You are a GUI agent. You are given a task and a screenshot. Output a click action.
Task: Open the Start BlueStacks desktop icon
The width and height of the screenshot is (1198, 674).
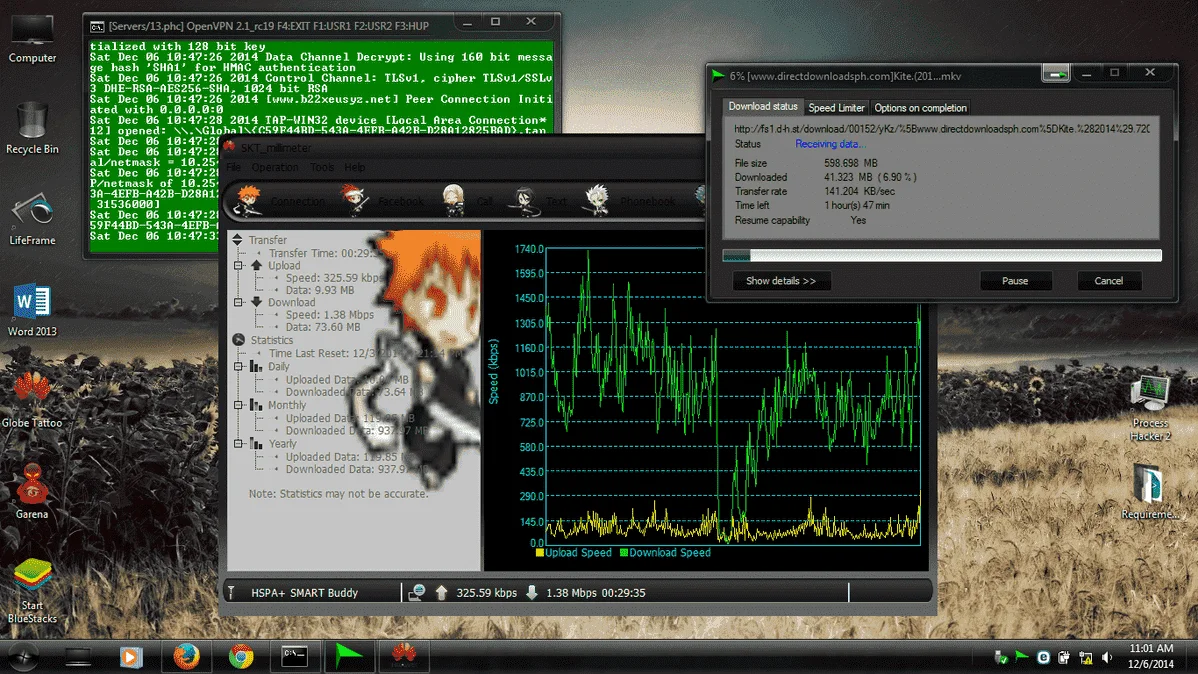[x=32, y=590]
